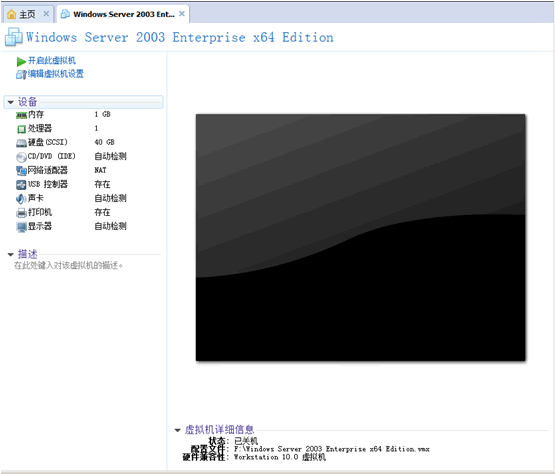The height and width of the screenshot is (474, 555).
Task: Open the CD/DVD (IDE) device entry
Action: 51,156
